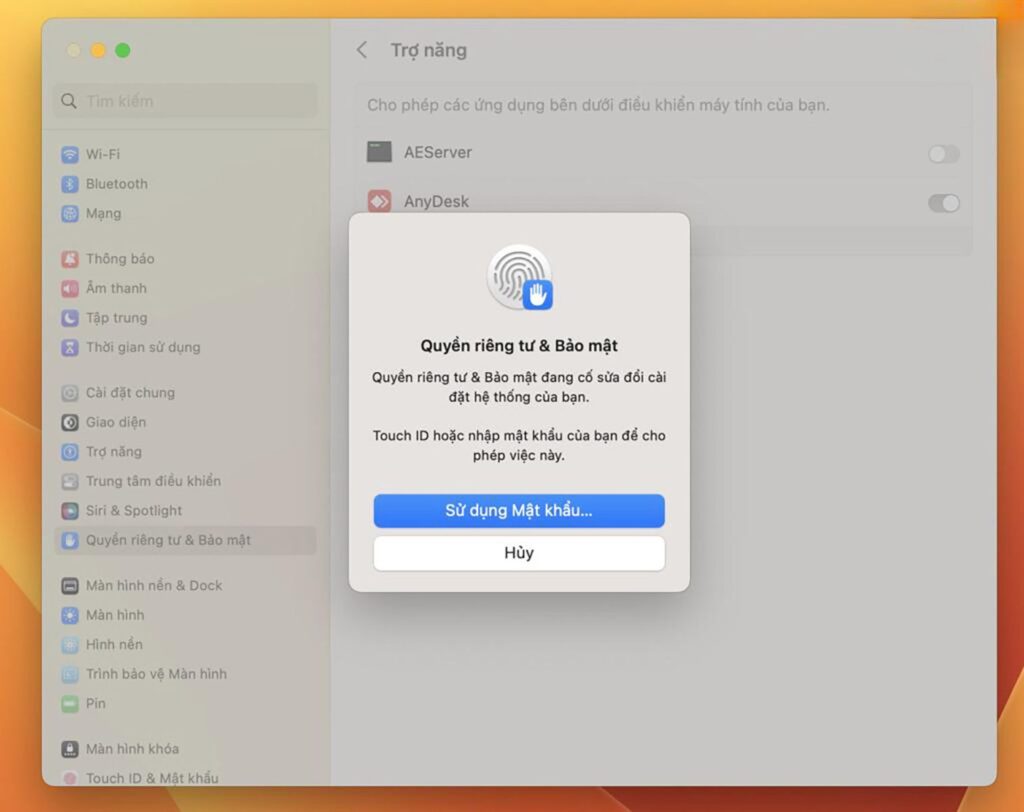Open Thời gian sử dụng hourglass icon

[x=69, y=347]
